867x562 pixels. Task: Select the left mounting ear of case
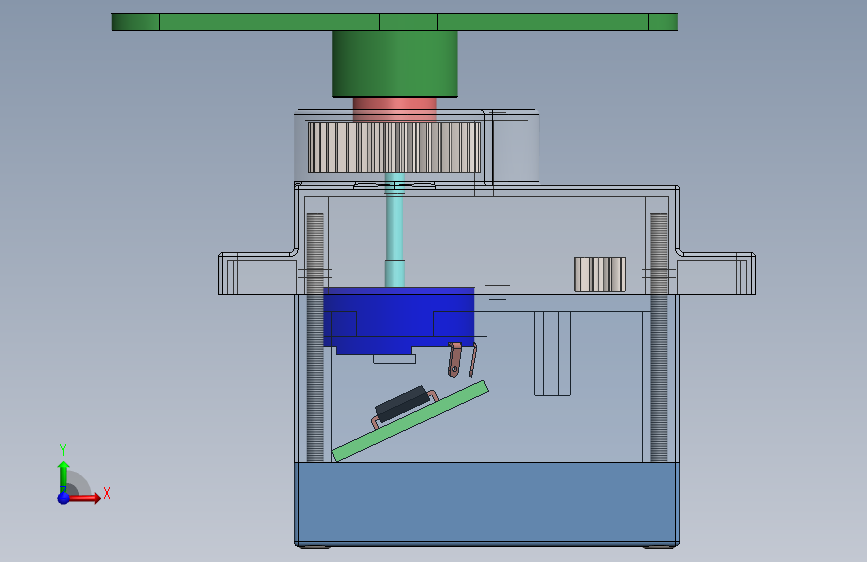coord(258,273)
